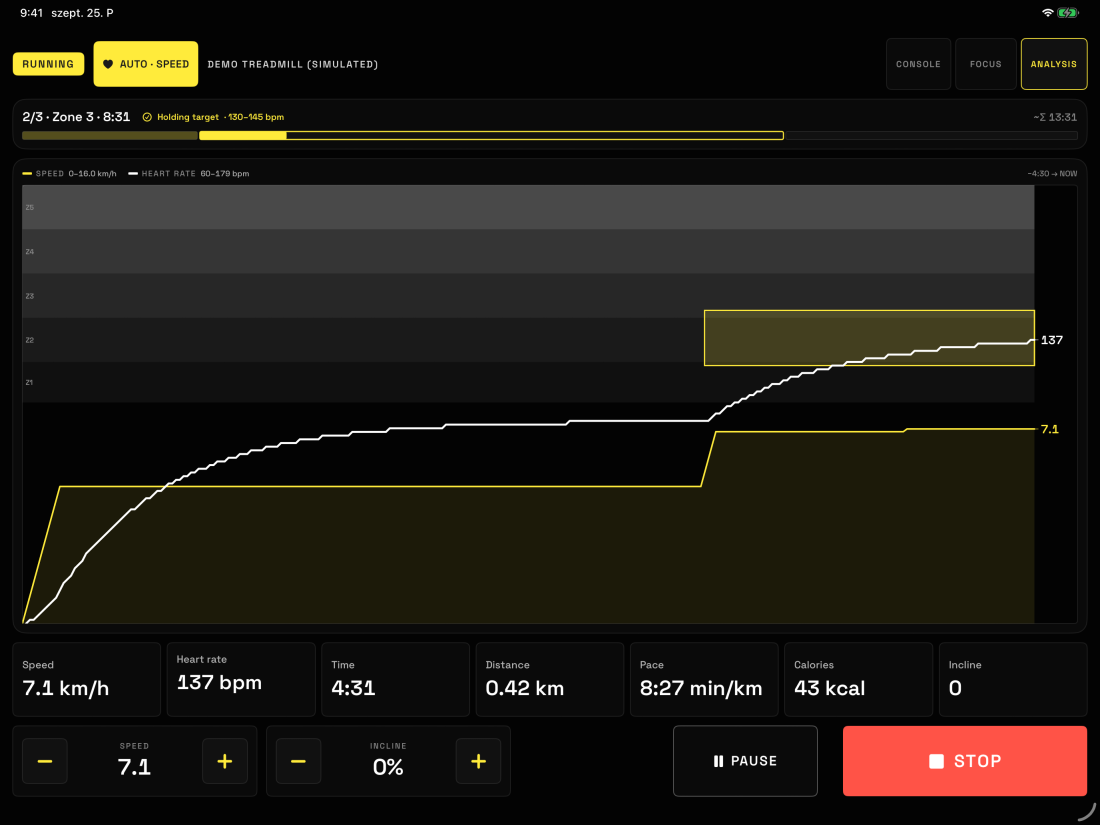The image size is (1100, 825).
Task: Click the SPEED chart legend entry
Action: click(69, 173)
